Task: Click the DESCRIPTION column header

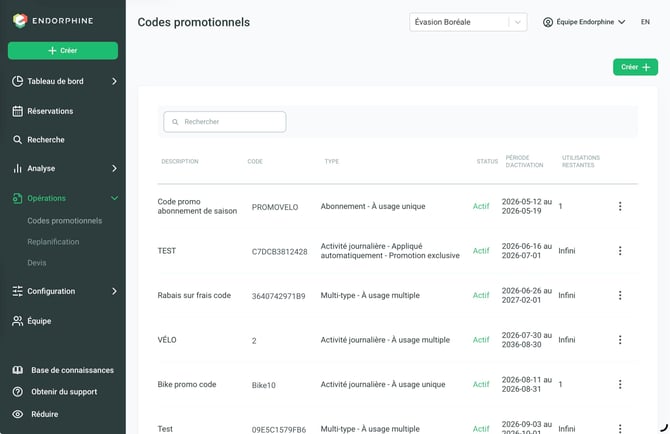Action: [x=180, y=161]
